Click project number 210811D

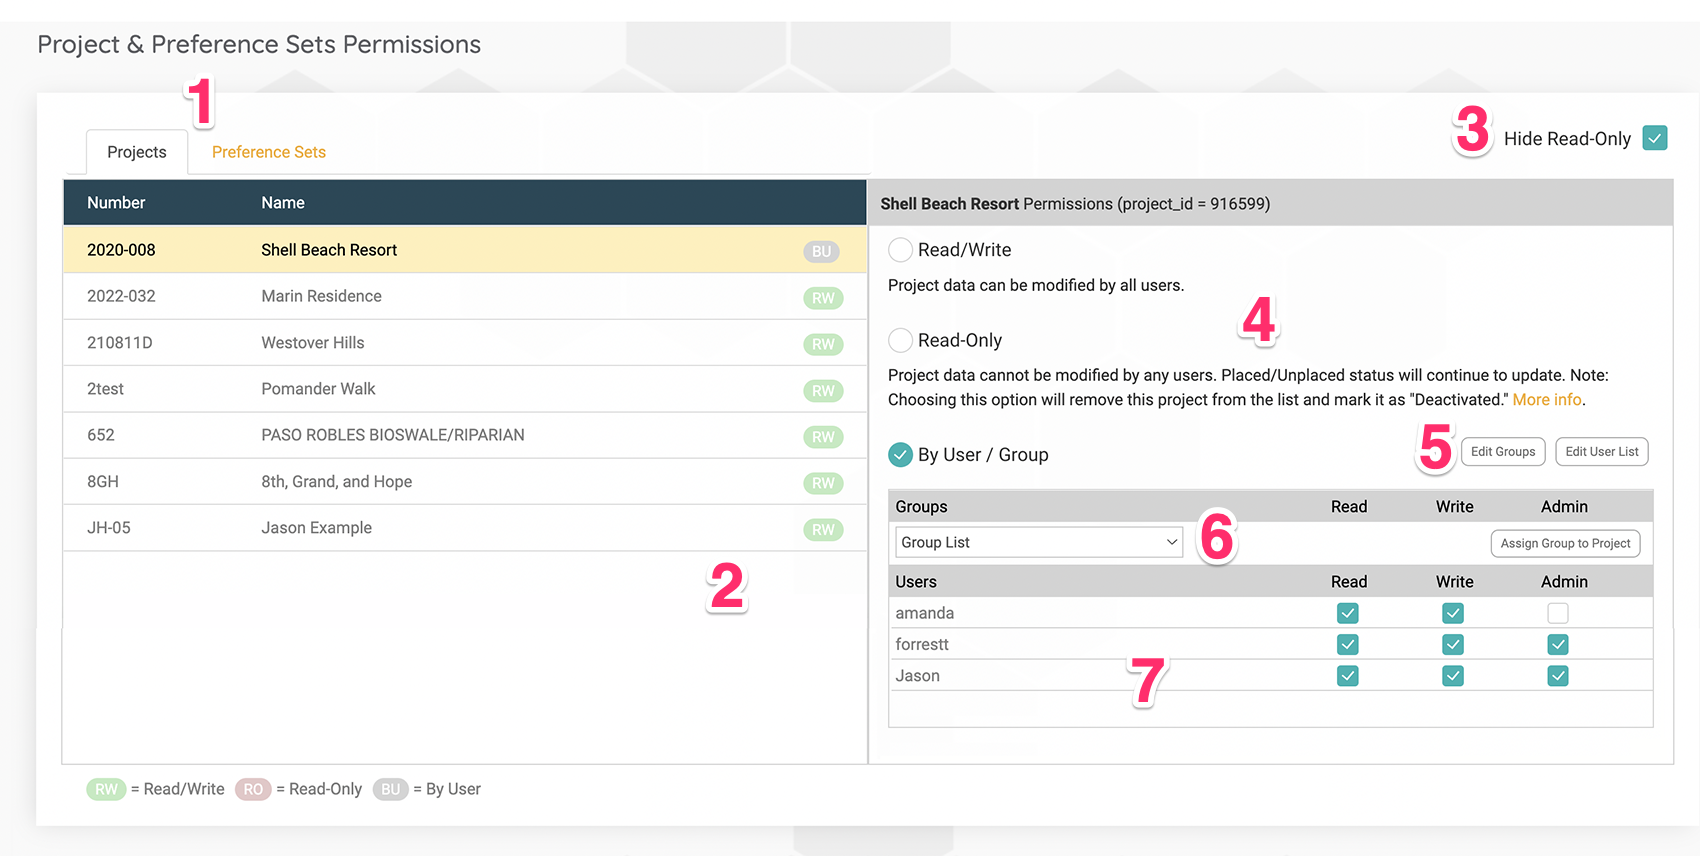120,343
